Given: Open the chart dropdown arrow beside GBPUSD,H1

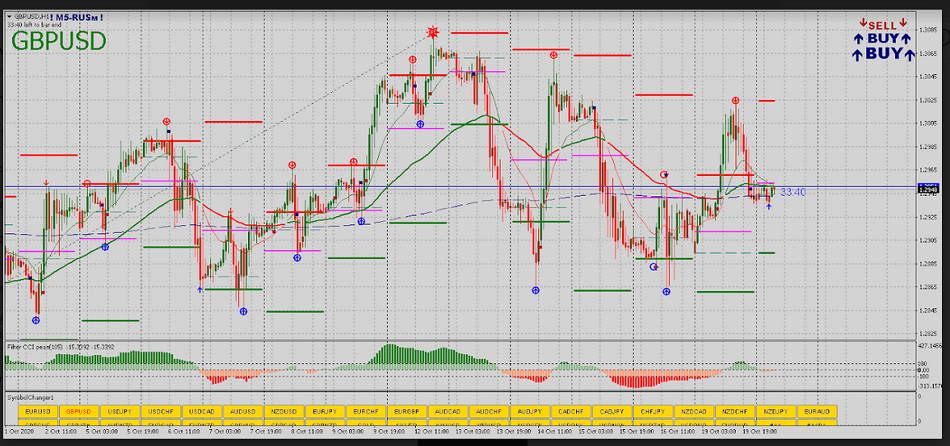Looking at the screenshot, I should (8, 18).
